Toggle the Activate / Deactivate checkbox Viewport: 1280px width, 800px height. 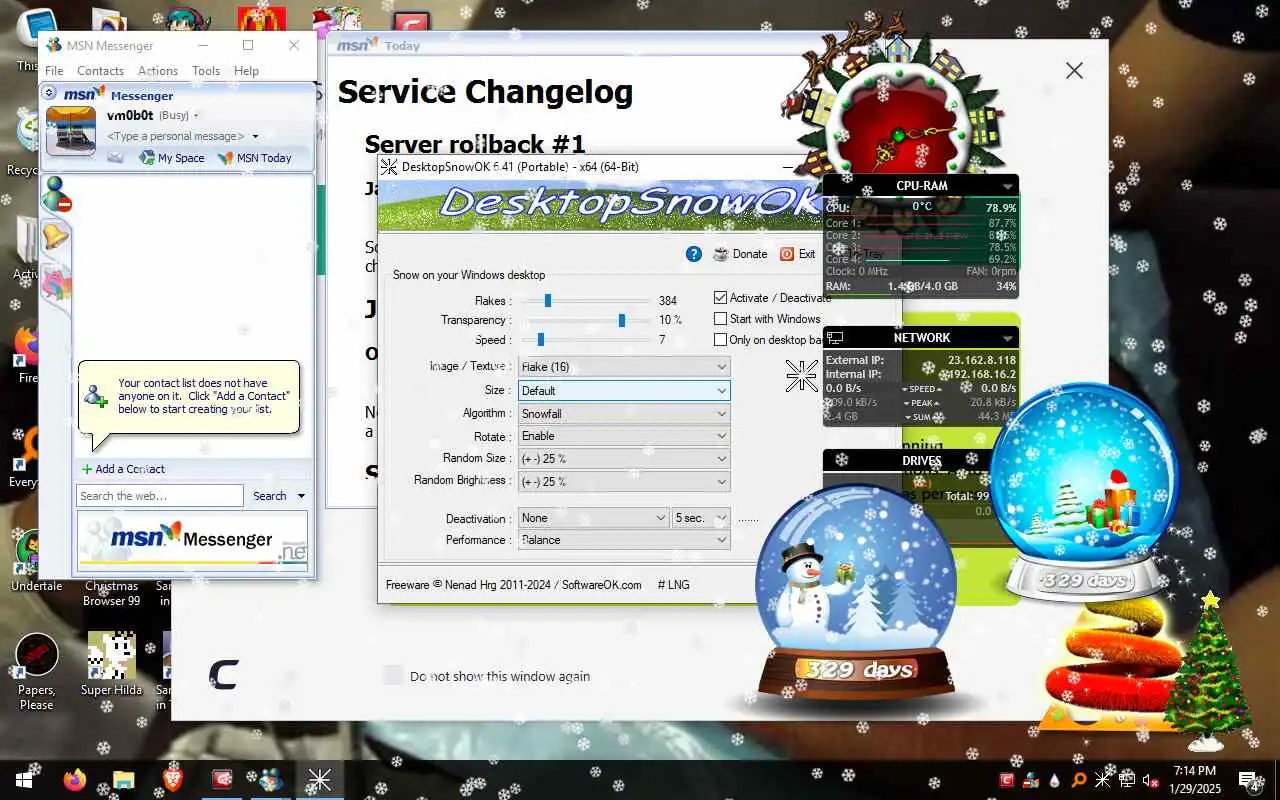(x=720, y=298)
